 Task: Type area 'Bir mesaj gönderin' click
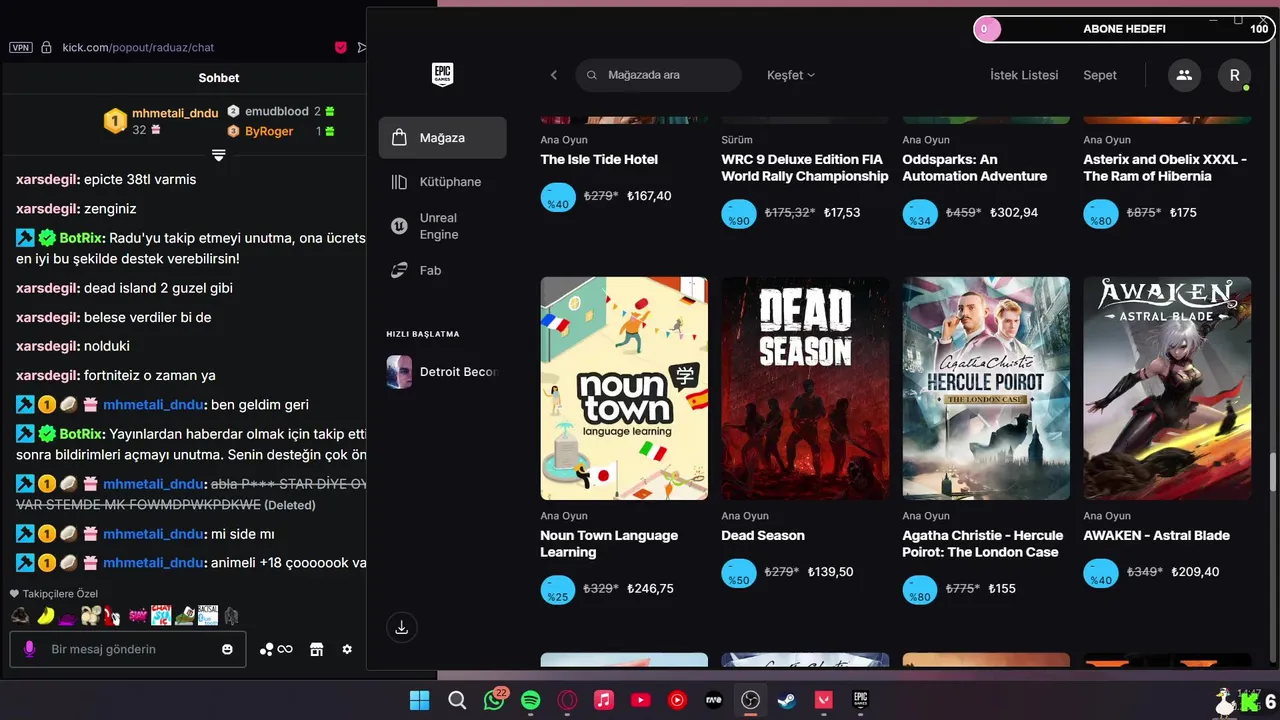pyautogui.click(x=127, y=649)
